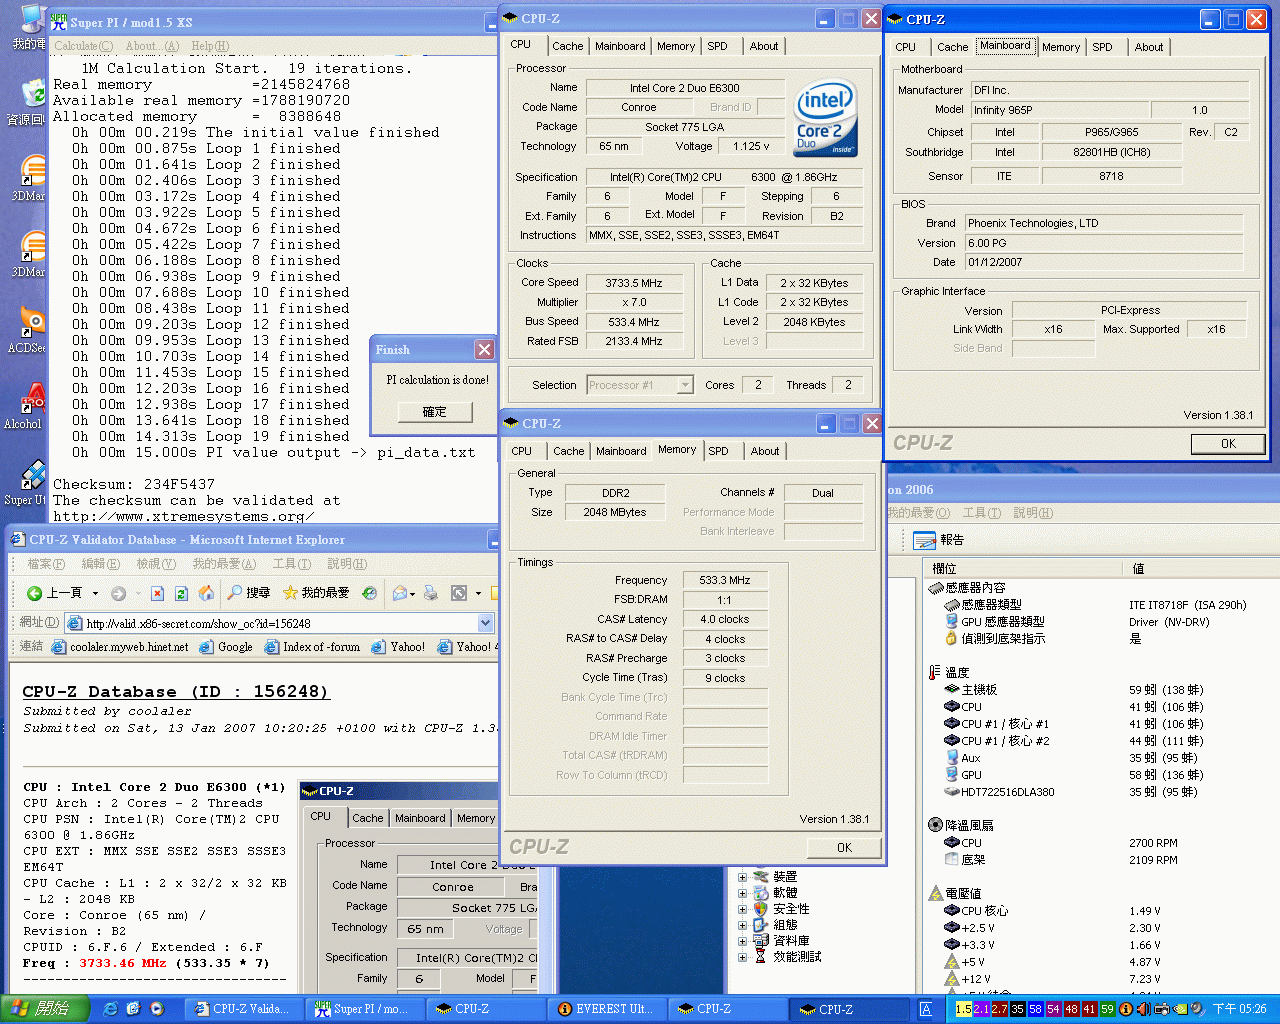Expand the 組態 tree node

point(743,925)
